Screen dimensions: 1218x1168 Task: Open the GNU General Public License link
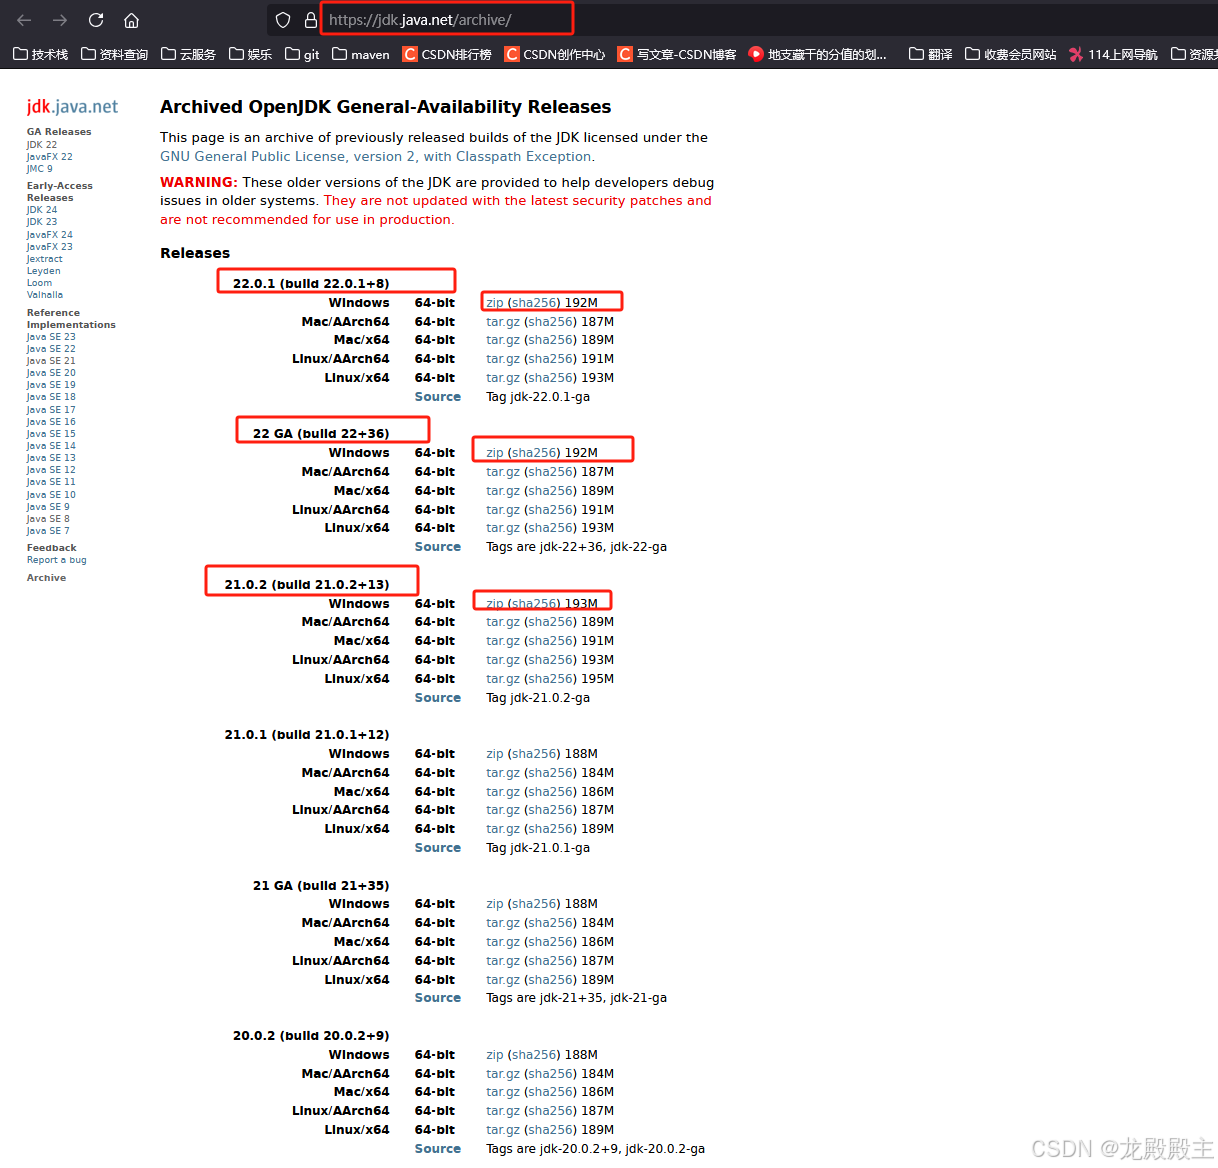click(x=377, y=156)
